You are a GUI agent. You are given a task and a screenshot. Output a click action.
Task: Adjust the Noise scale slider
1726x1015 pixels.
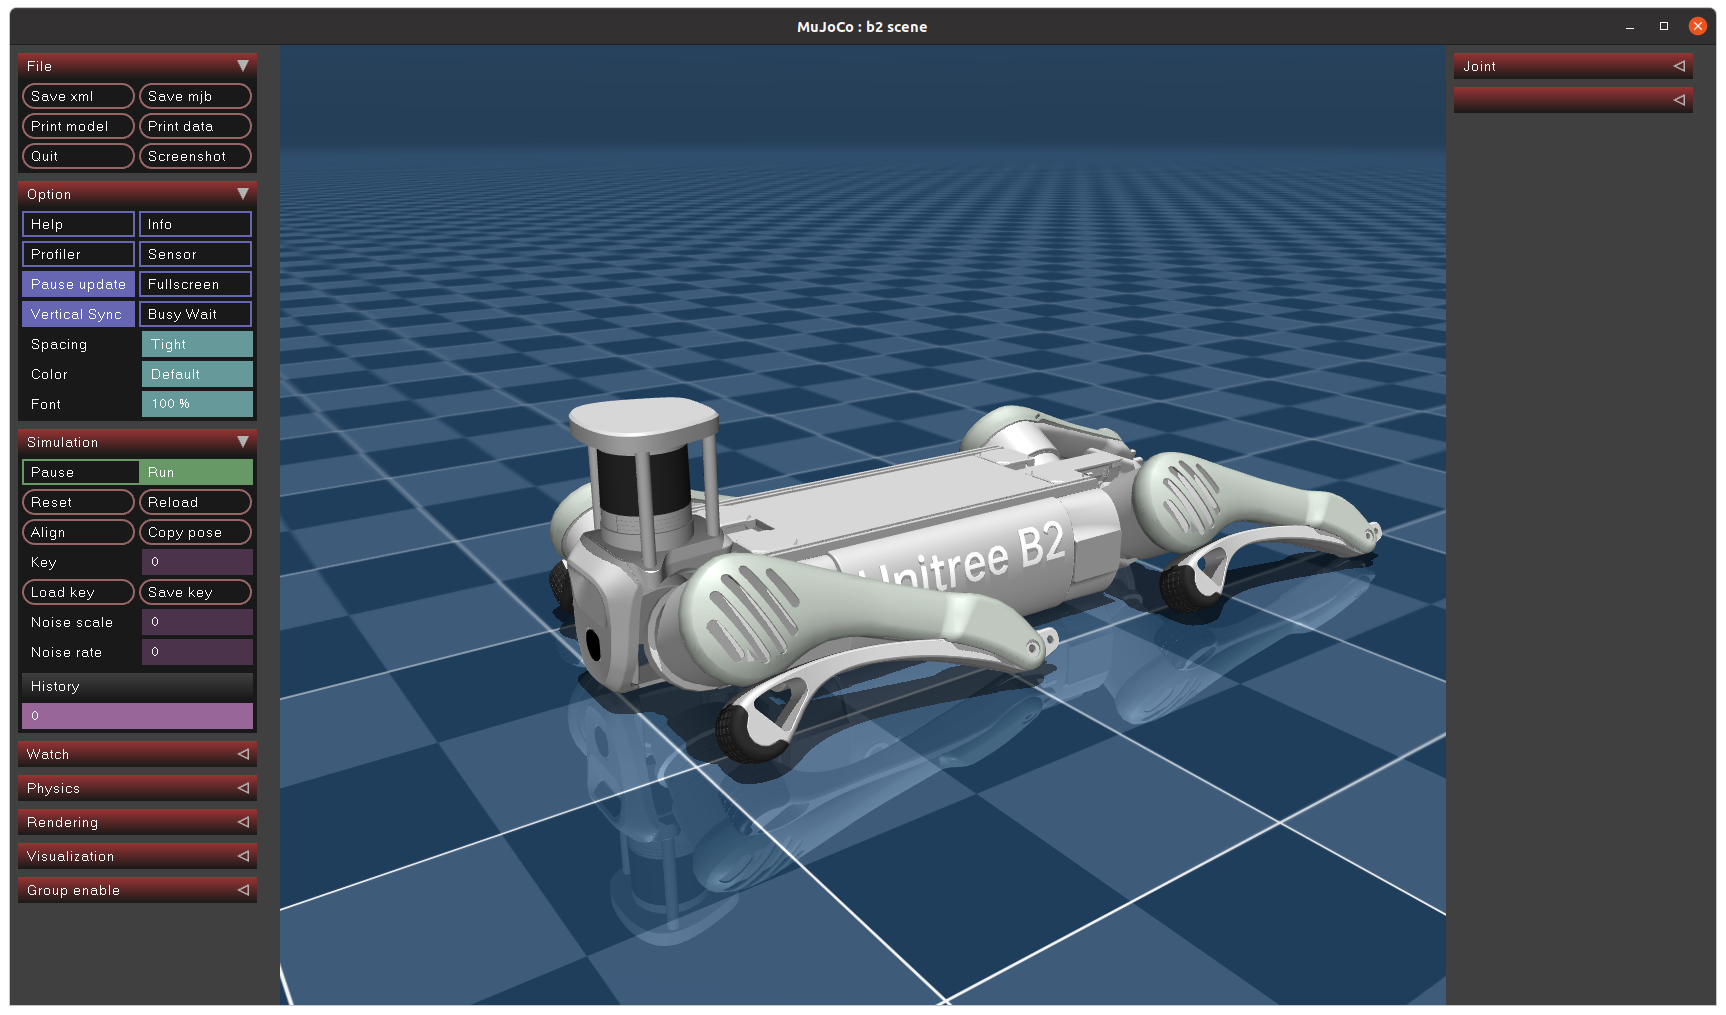point(197,622)
